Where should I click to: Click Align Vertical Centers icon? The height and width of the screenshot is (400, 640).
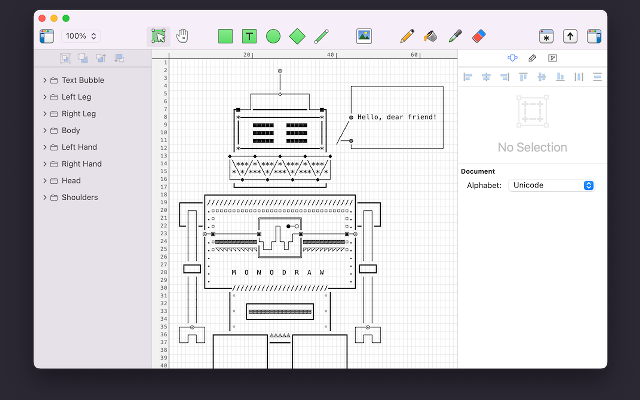click(x=542, y=77)
